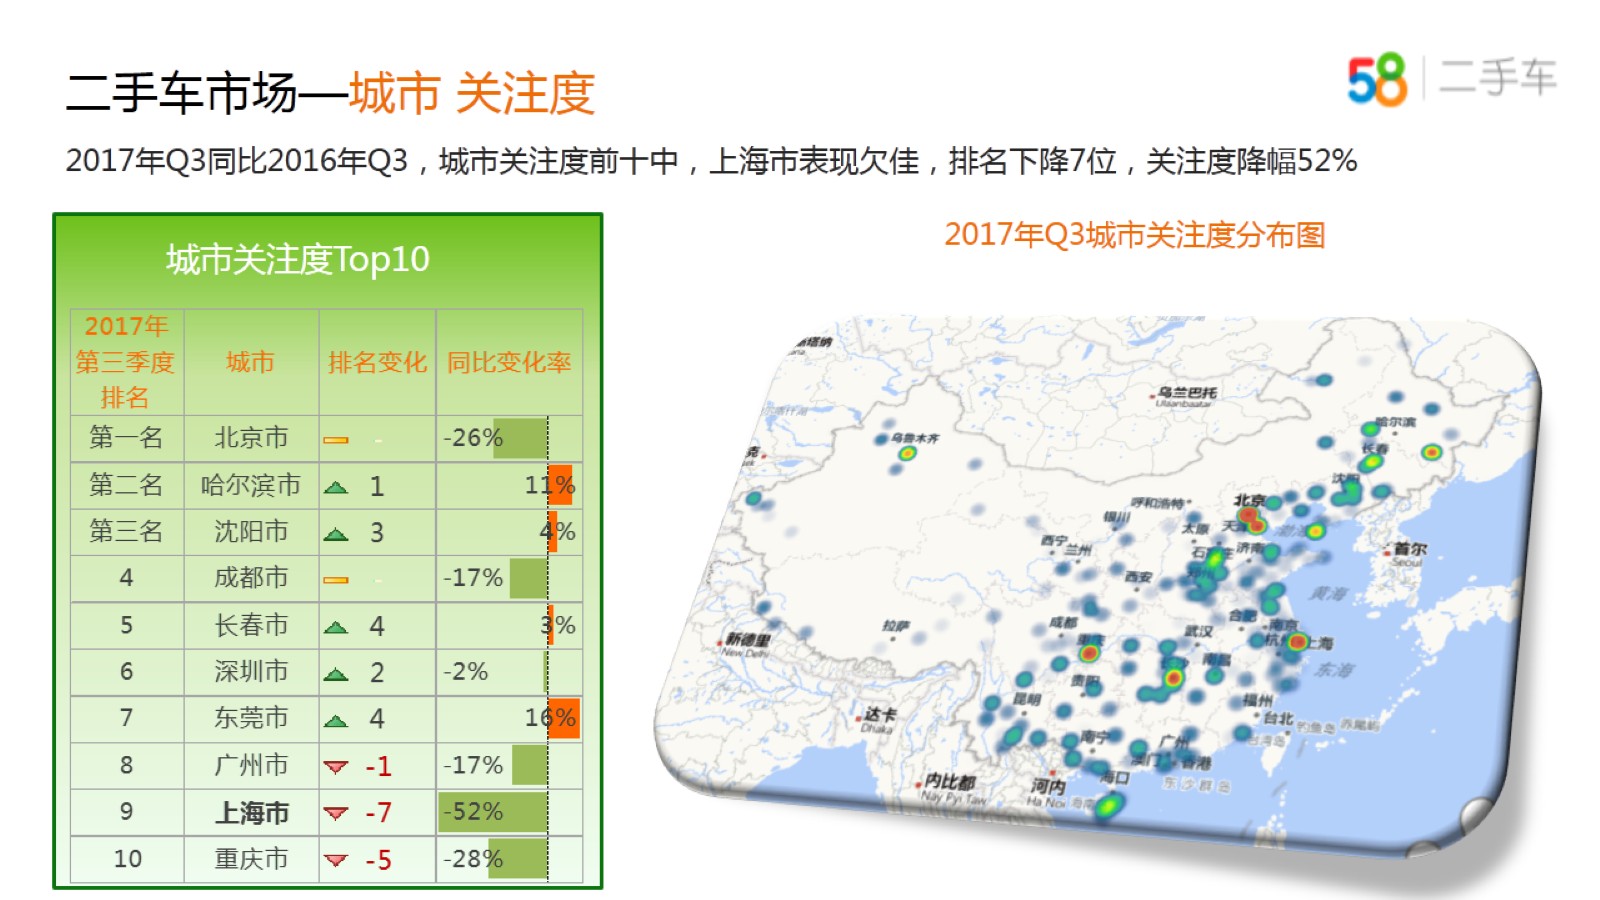Click the red down arrow in 上海市 row
The image size is (1600, 900).
[x=336, y=813]
